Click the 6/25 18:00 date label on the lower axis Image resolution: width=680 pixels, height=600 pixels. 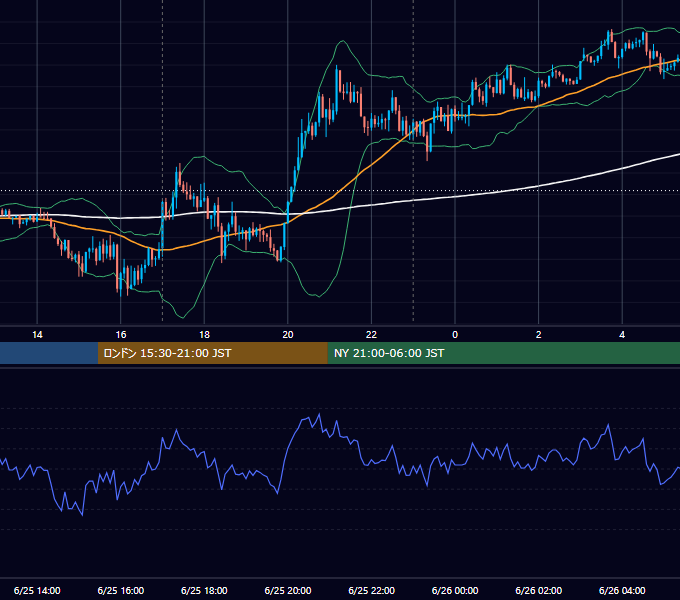(x=204, y=590)
